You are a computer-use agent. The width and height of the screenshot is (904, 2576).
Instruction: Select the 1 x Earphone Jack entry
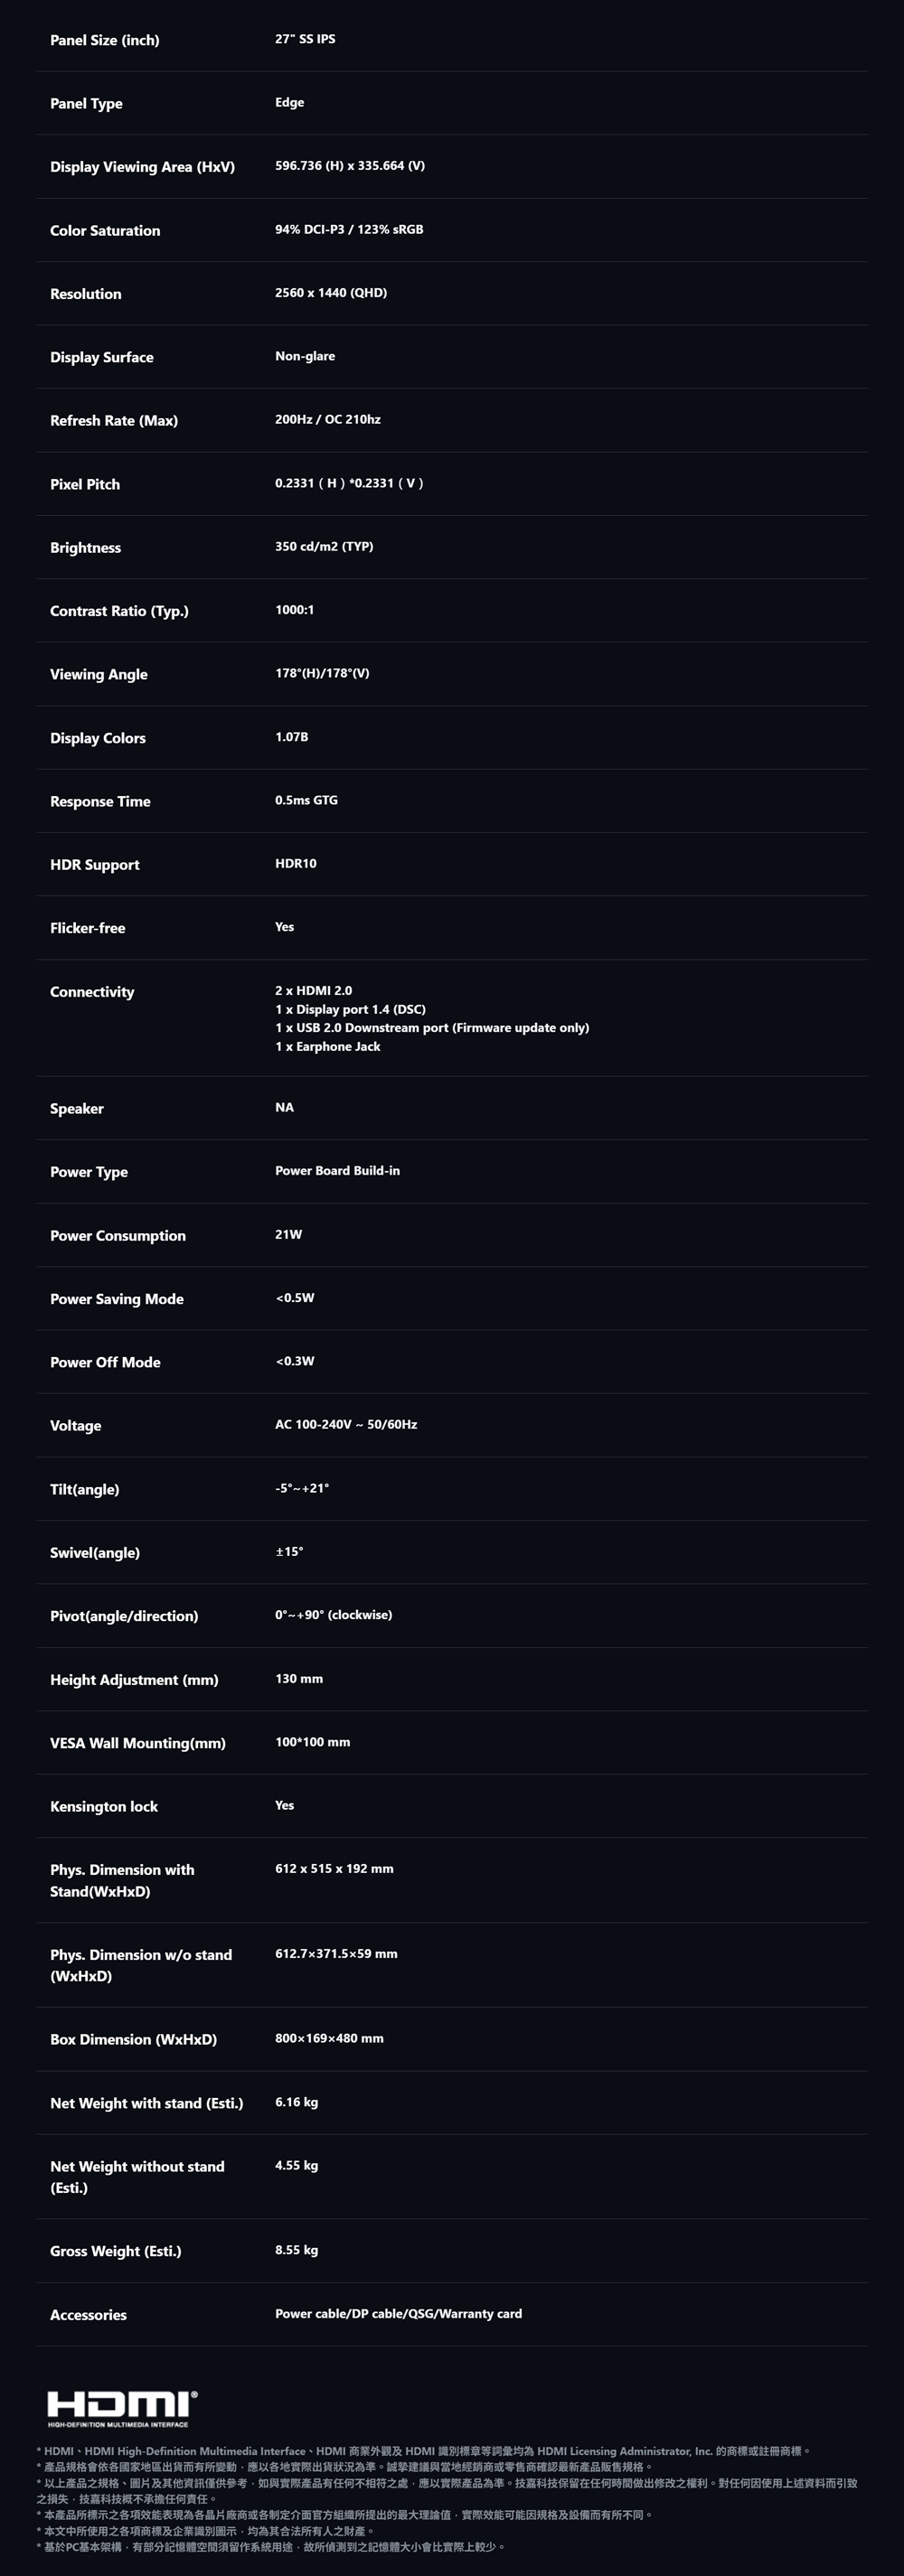pos(328,1047)
